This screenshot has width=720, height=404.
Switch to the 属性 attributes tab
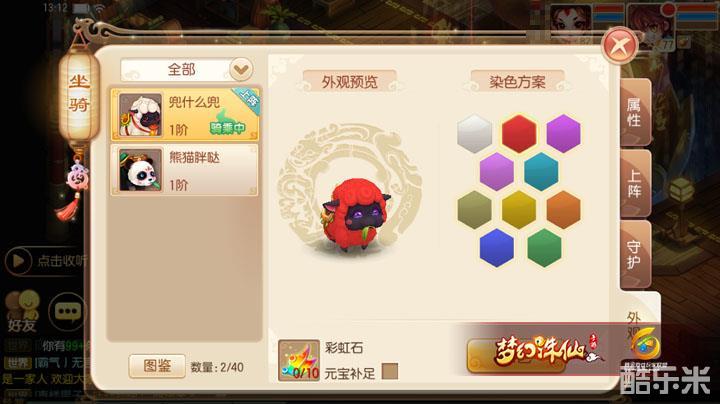pos(635,112)
